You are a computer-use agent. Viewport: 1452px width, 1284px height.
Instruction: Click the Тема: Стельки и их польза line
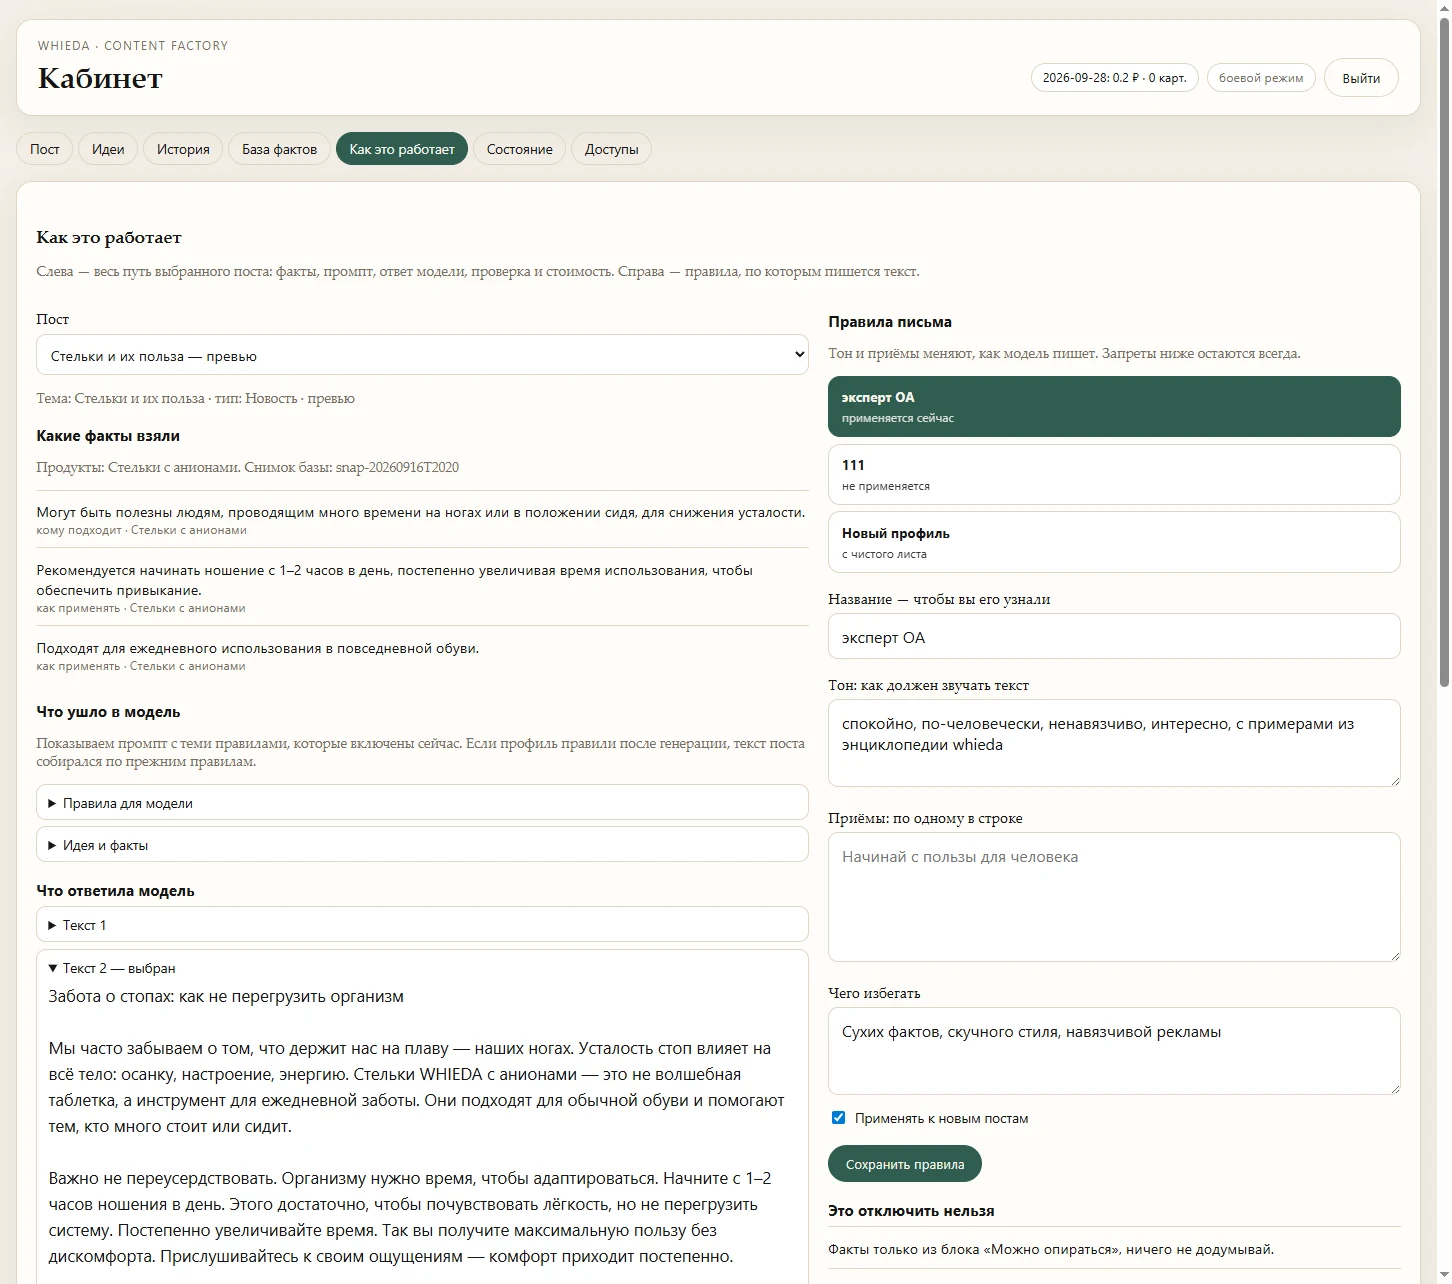click(196, 398)
